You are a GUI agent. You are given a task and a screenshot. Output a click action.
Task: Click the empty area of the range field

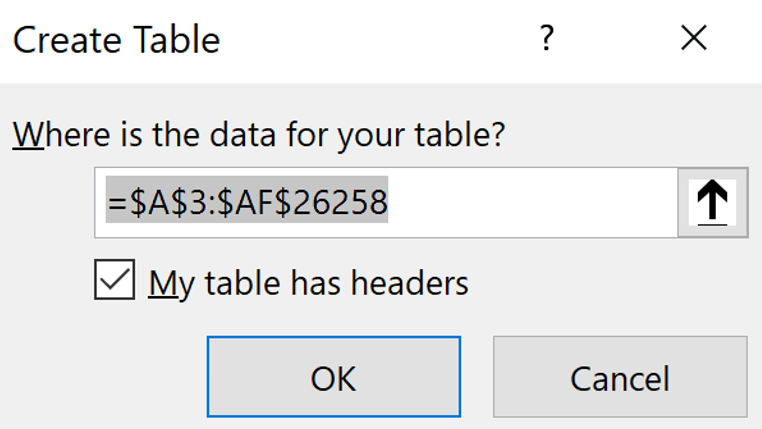pyautogui.click(x=533, y=203)
